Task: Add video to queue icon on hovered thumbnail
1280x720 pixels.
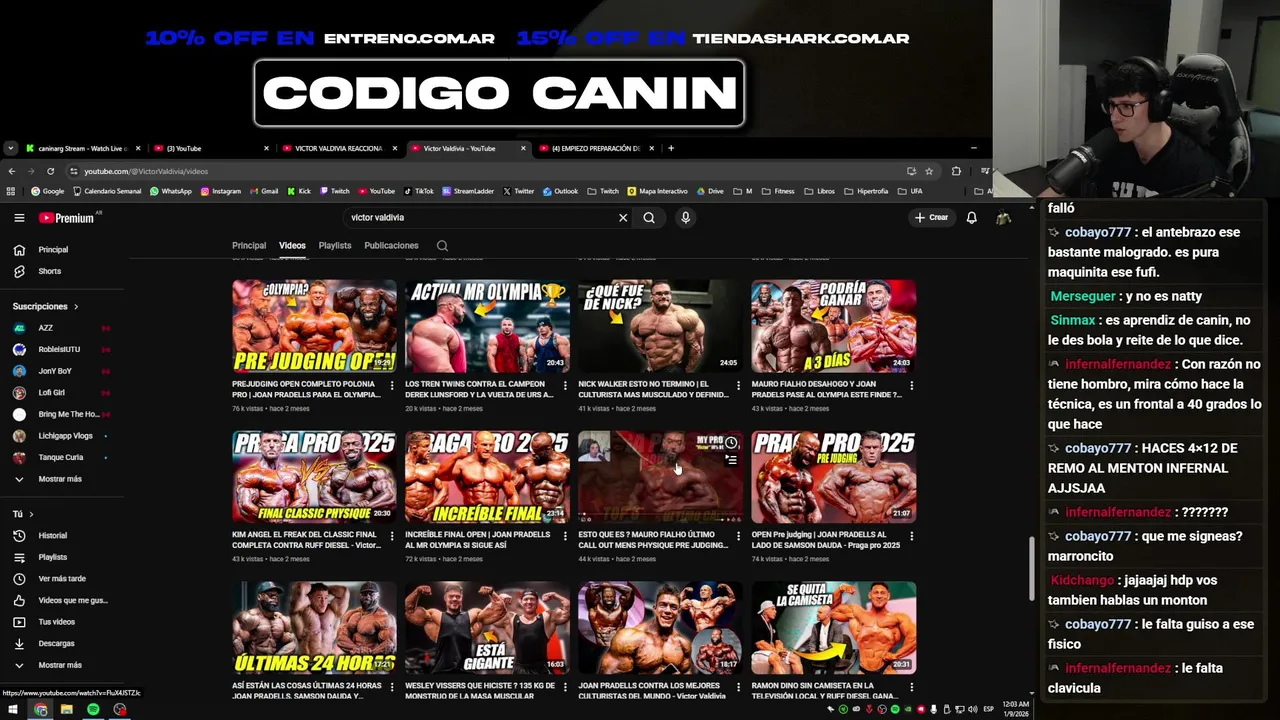Action: pos(731,460)
